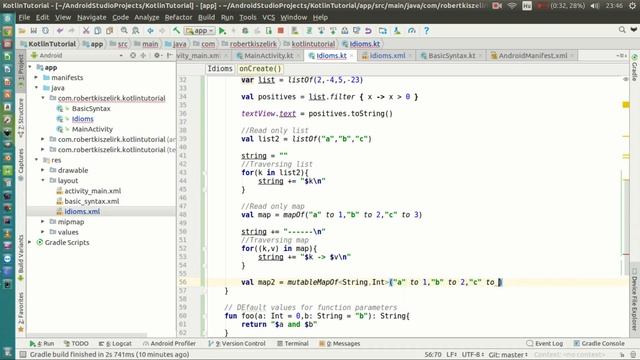Image resolution: width=640 pixels, height=360 pixels.
Task: Synchronize project using the toolbar refresh icon
Action: (x=45, y=31)
